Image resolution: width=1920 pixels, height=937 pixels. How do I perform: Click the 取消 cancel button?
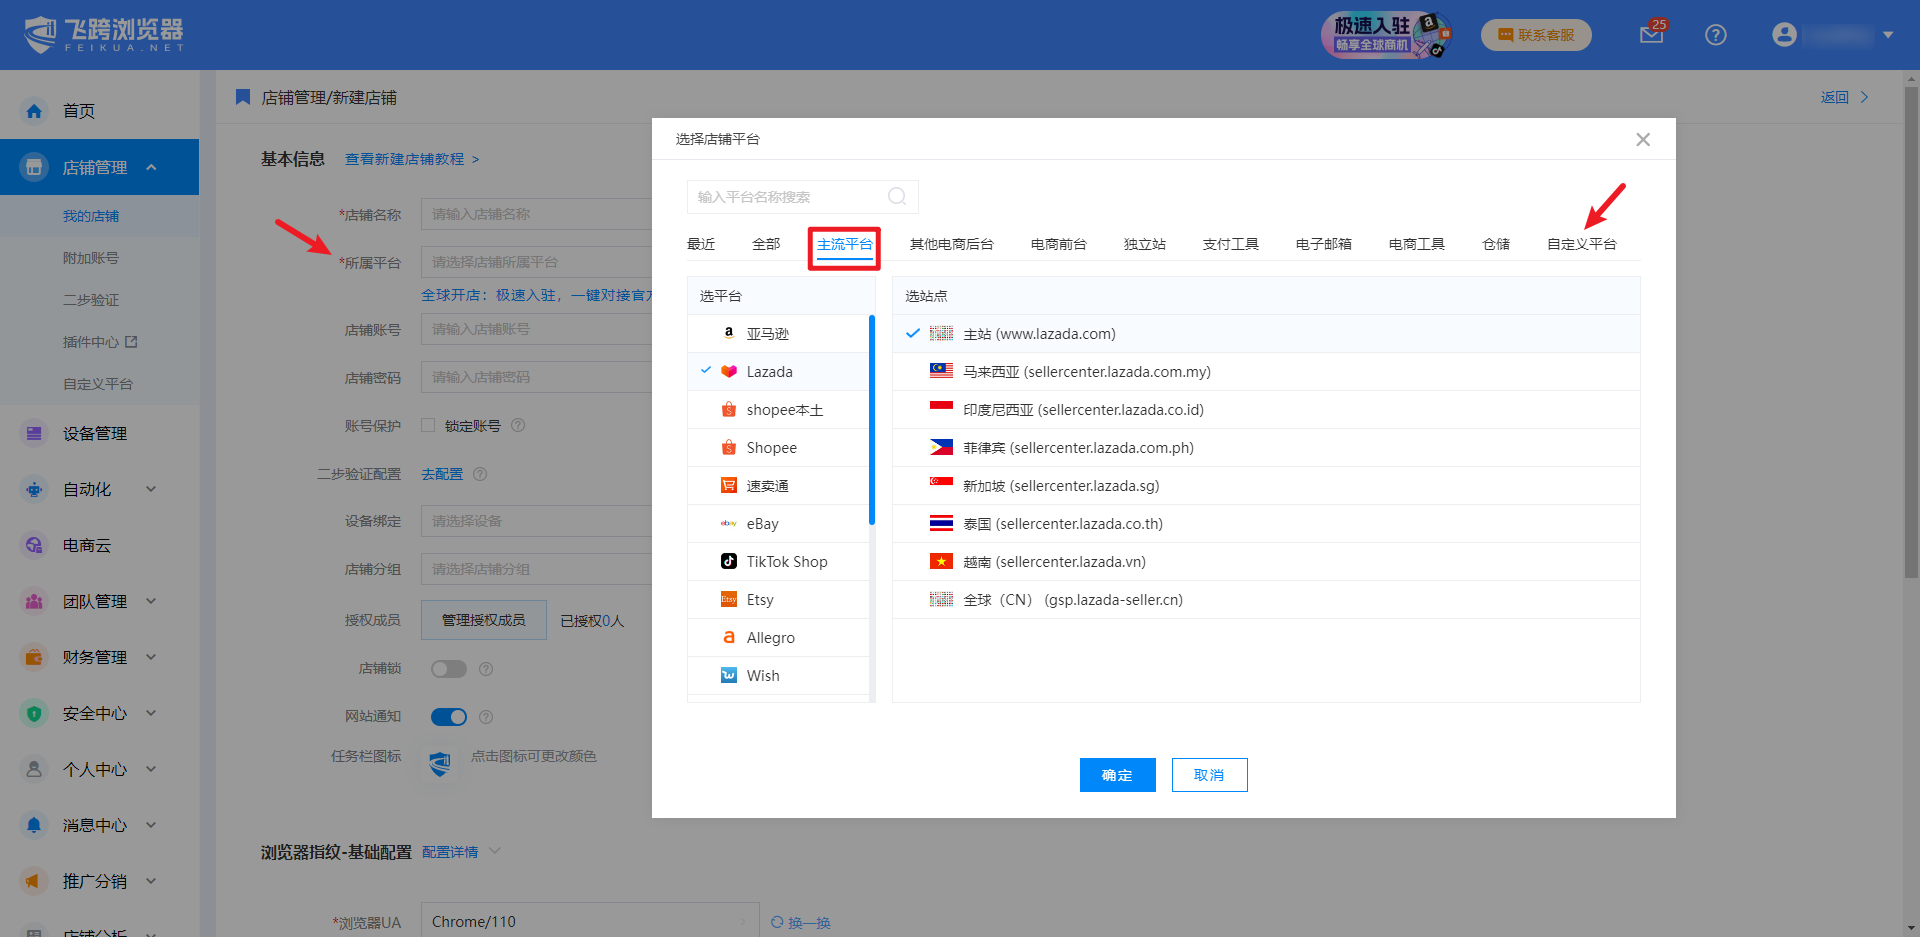(1210, 775)
